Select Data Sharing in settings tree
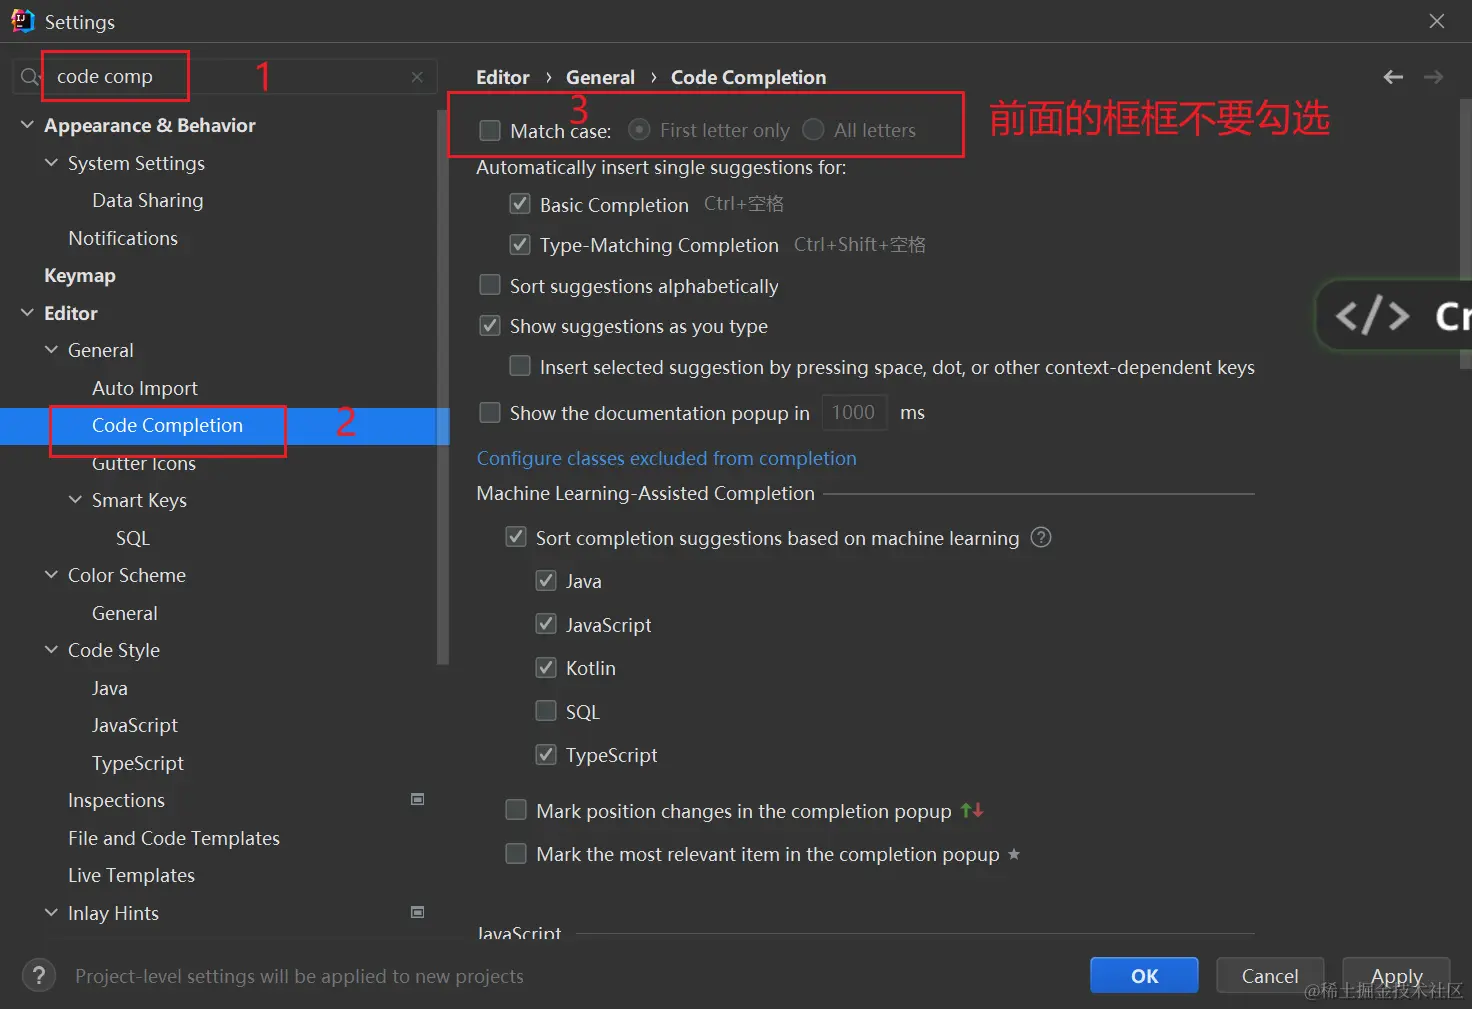 (x=147, y=200)
